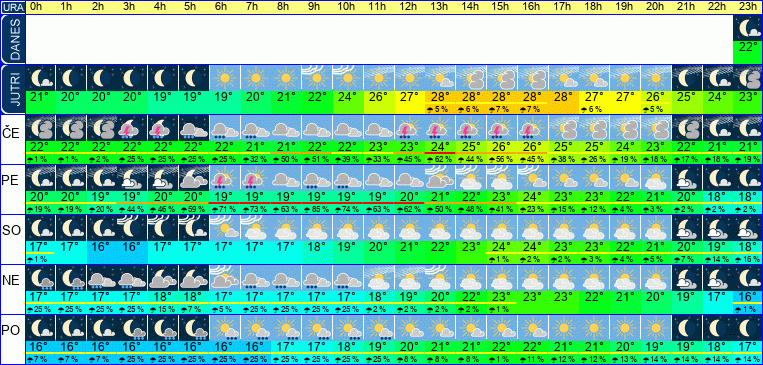The width and height of the screenshot is (763, 365).
Task: Click the PE 6h thunderstorm icon
Action: (x=225, y=178)
